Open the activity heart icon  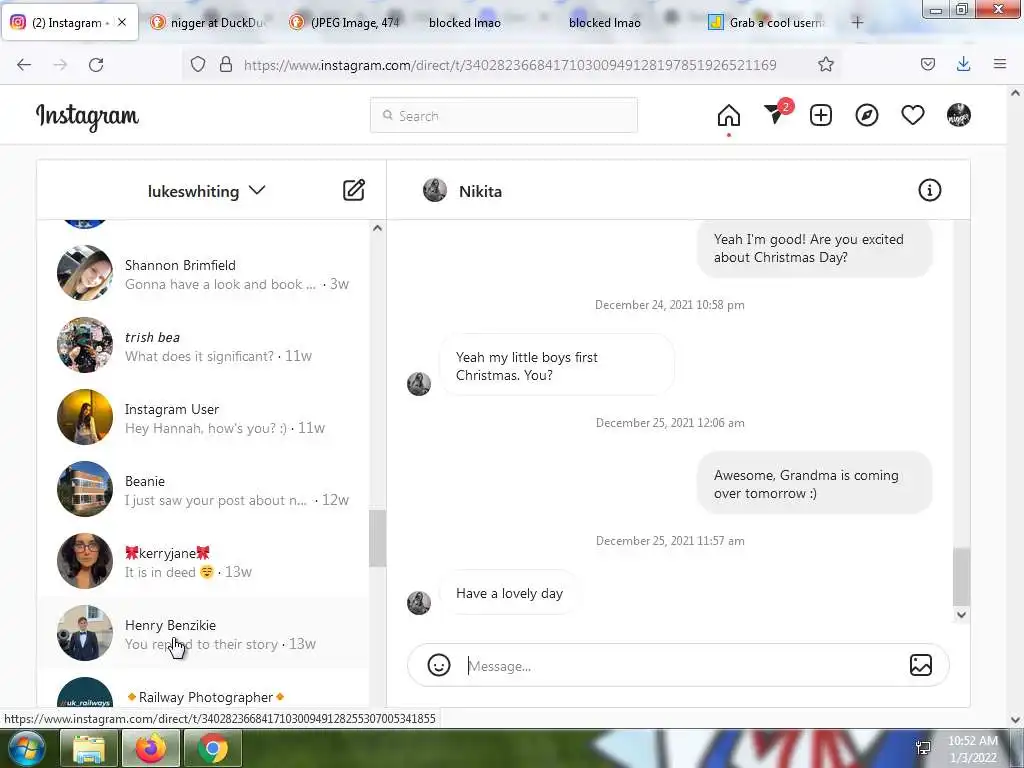tap(913, 116)
